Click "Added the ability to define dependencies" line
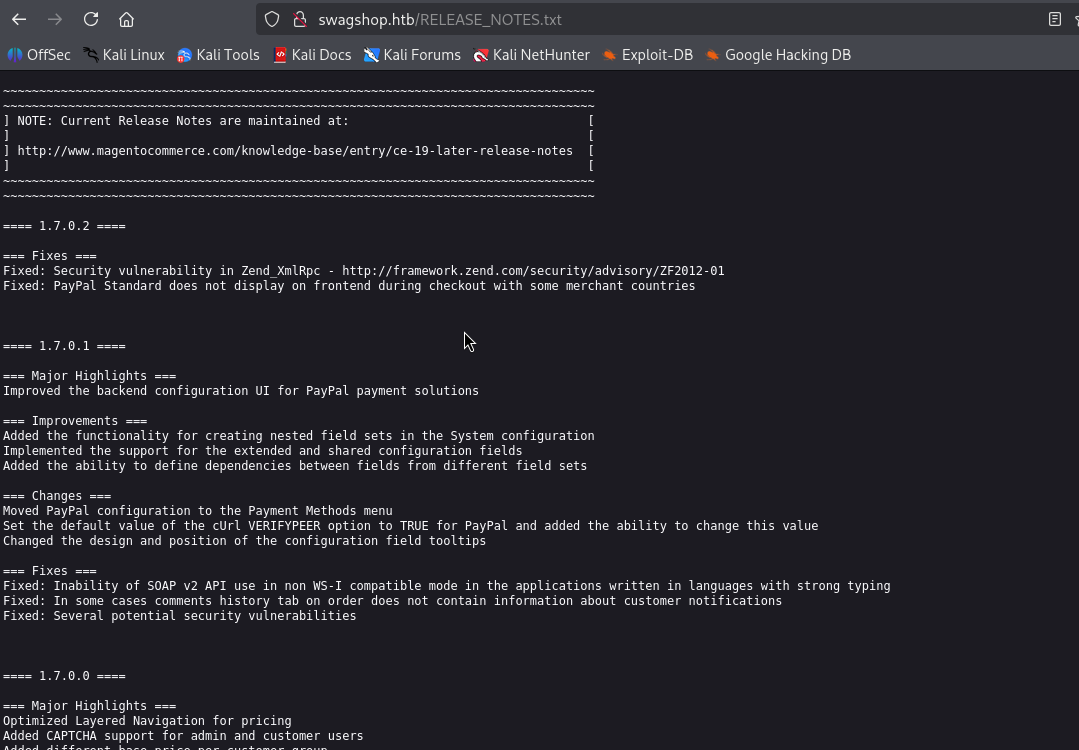The image size is (1079, 750). 295,466
